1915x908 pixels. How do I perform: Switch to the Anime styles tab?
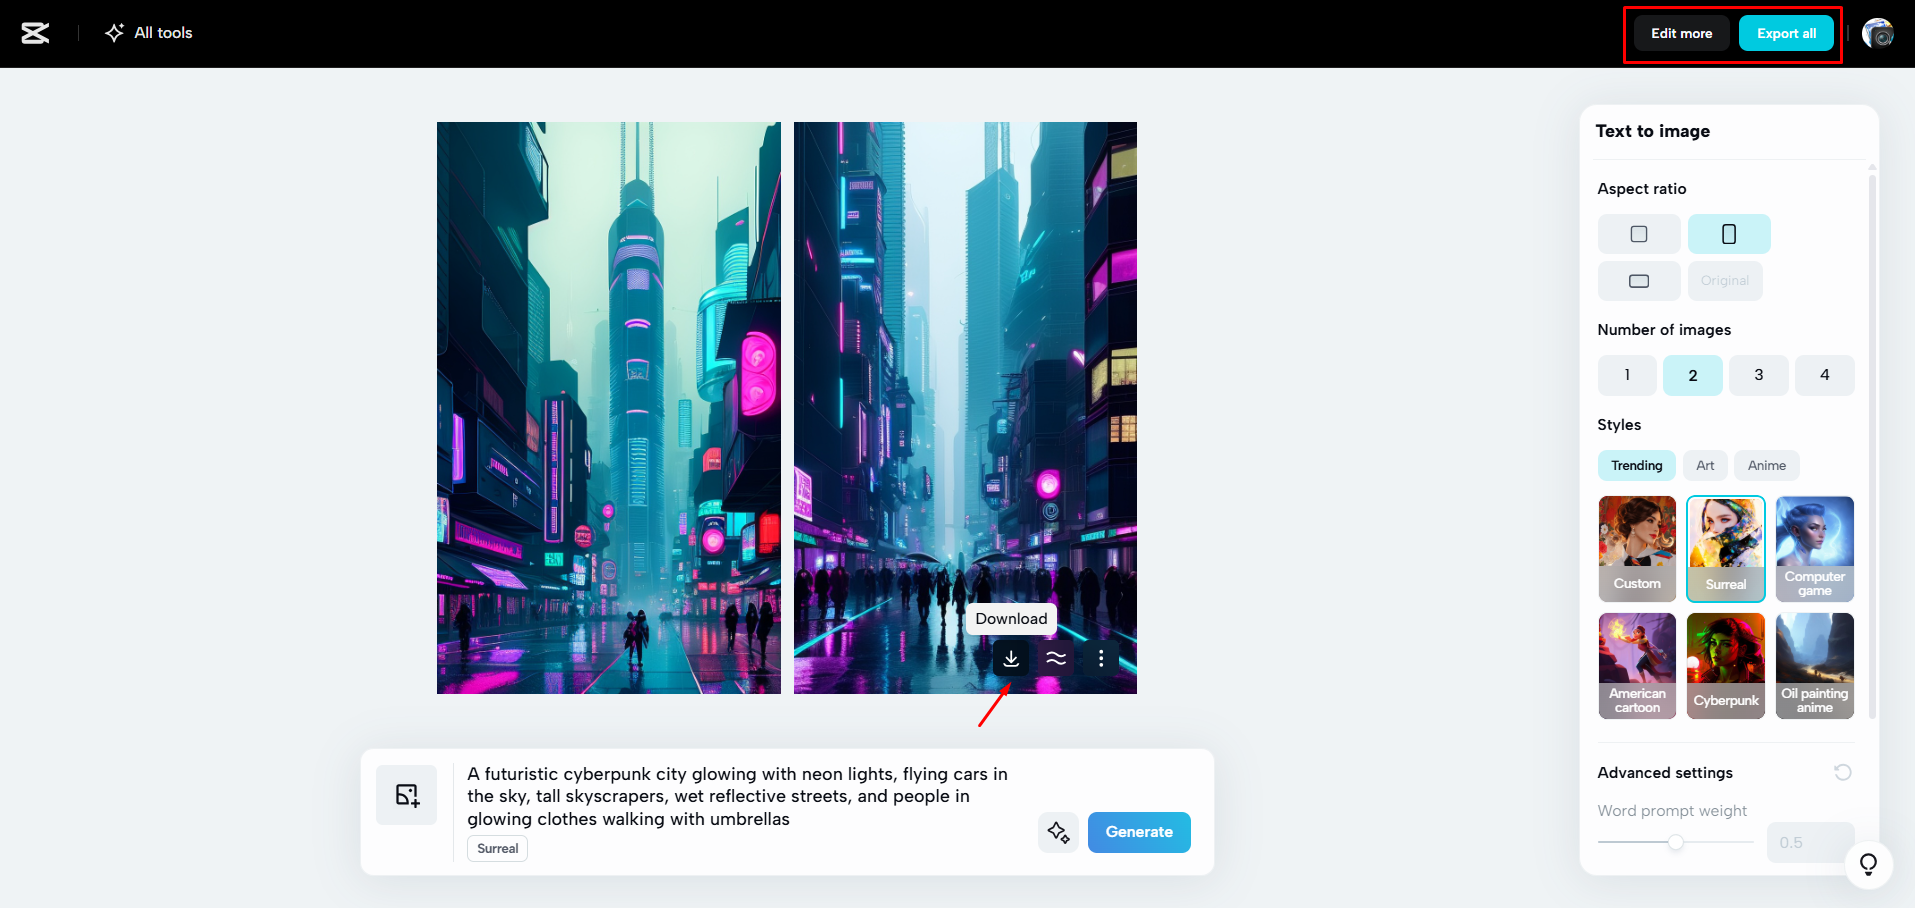click(x=1766, y=465)
